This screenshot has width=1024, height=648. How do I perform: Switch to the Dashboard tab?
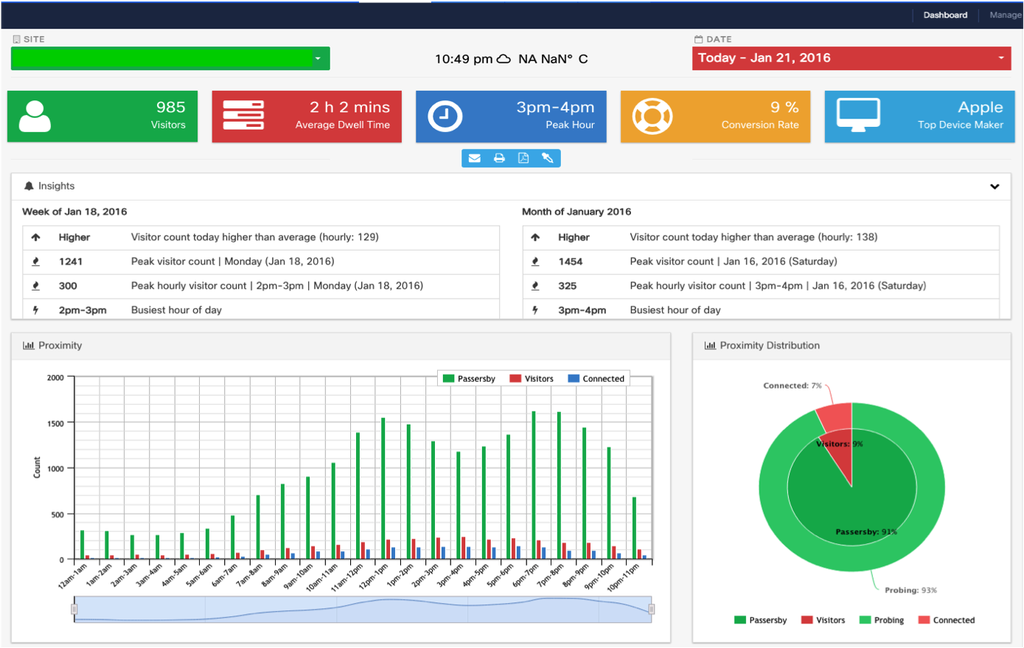(945, 15)
